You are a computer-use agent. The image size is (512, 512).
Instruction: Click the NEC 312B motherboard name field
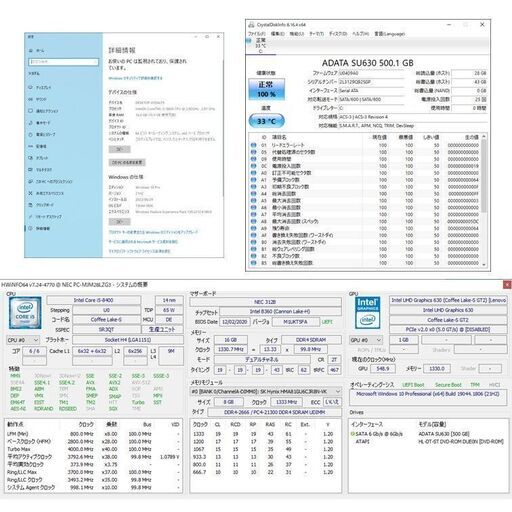tap(265, 302)
